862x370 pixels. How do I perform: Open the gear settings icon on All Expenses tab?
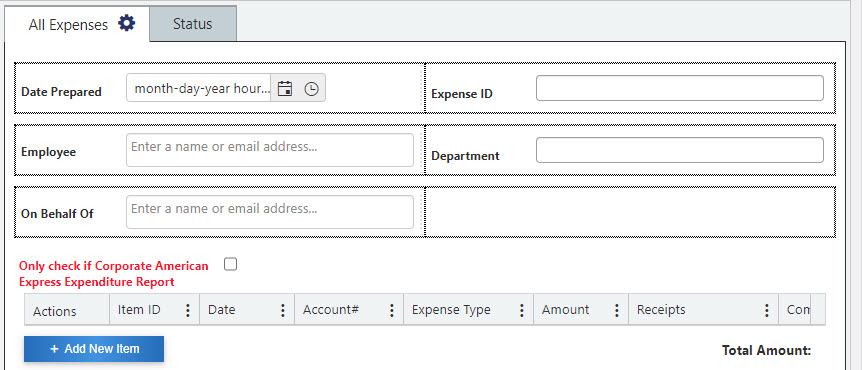tap(126, 24)
